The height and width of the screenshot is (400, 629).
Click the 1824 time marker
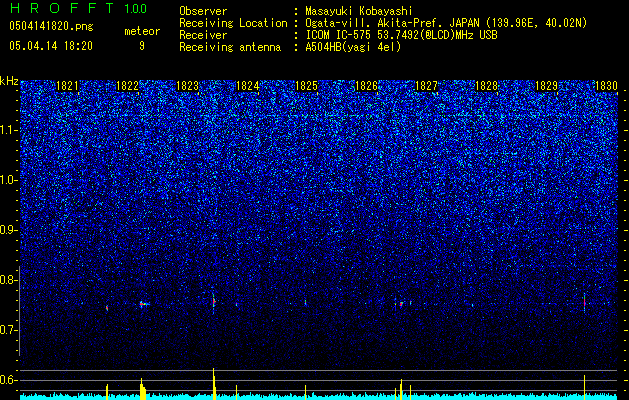[x=248, y=86]
